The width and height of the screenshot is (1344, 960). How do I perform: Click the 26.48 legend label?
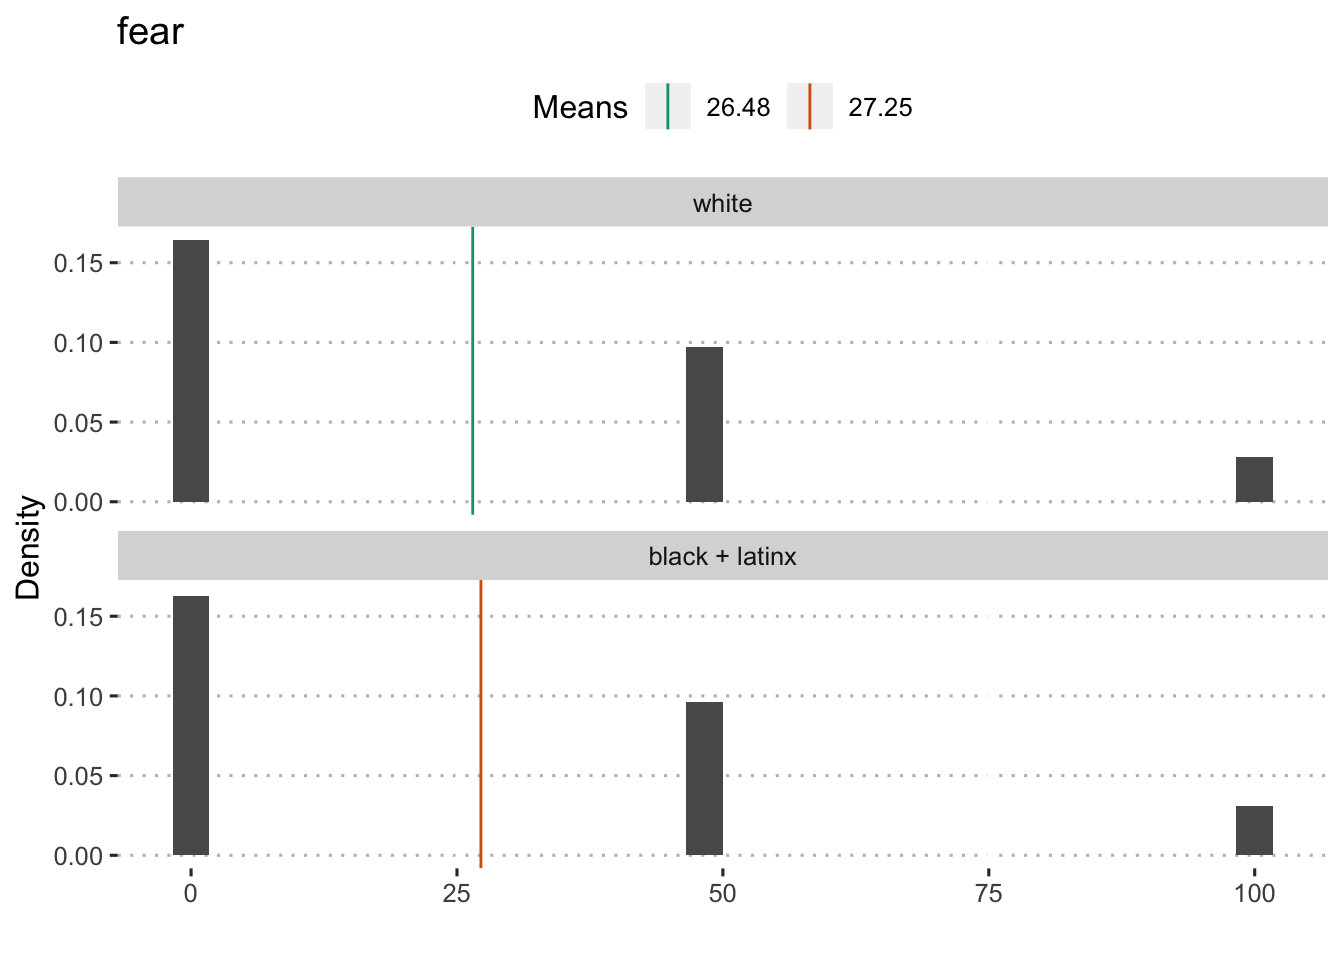click(738, 108)
